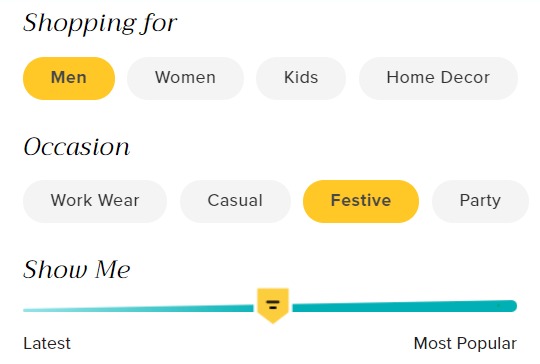Click the Show Me section heading

point(76,269)
